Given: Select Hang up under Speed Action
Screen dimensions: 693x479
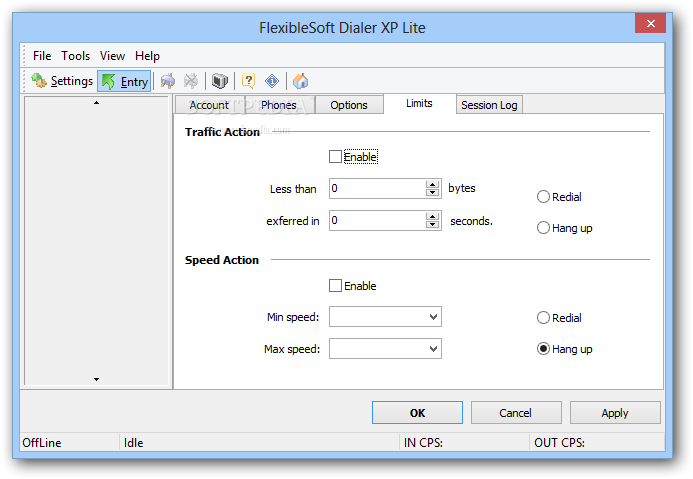Looking at the screenshot, I should tap(543, 349).
